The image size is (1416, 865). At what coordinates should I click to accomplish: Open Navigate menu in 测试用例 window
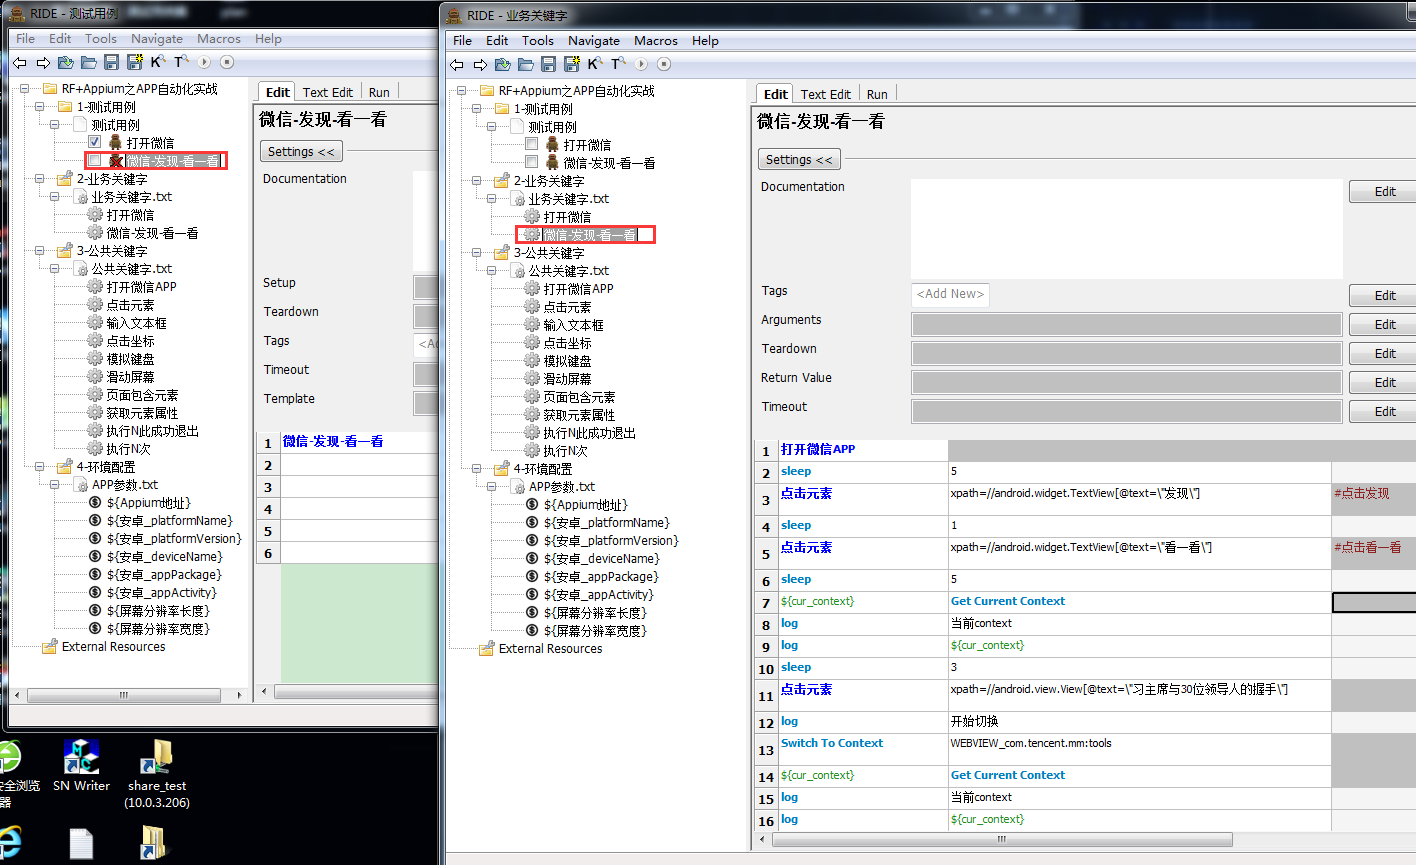157,39
